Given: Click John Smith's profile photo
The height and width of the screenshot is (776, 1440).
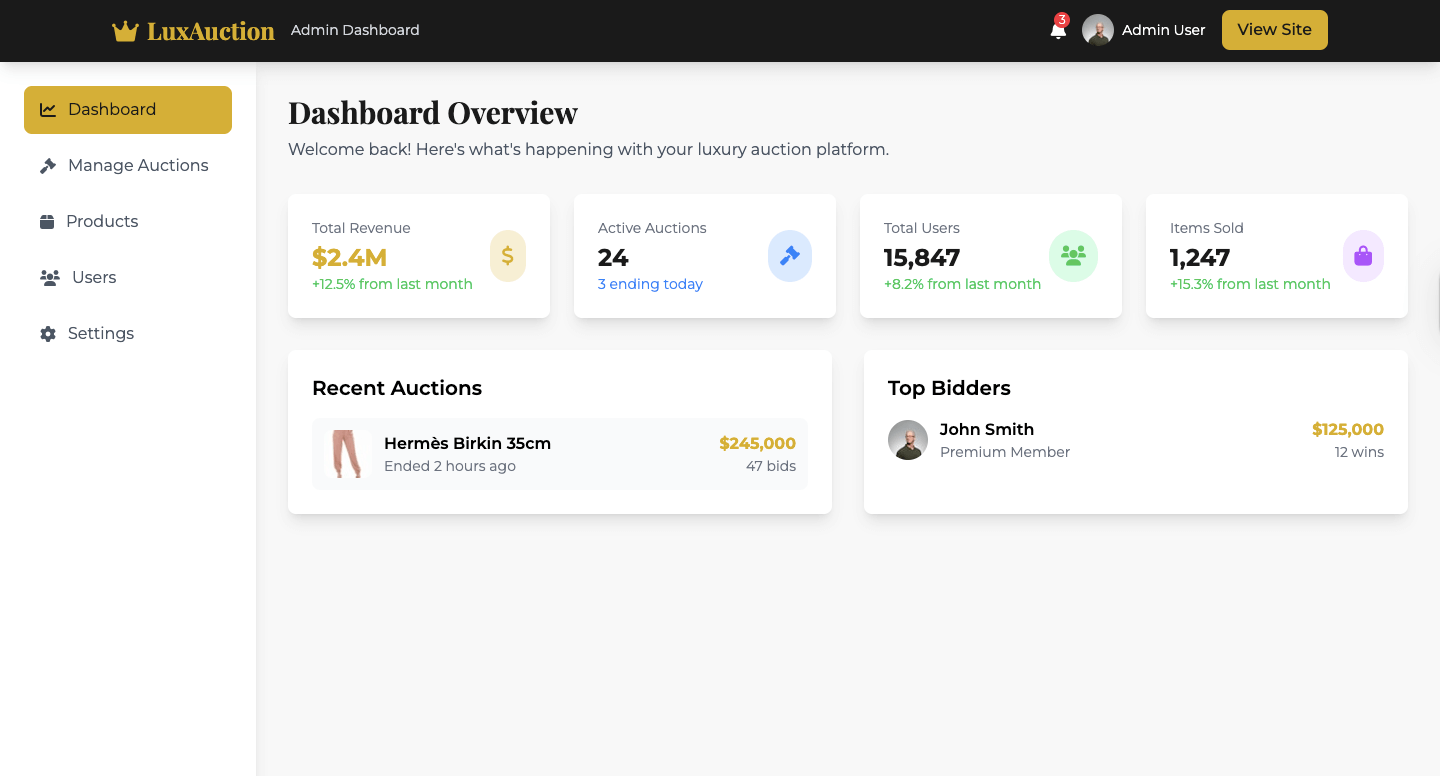Looking at the screenshot, I should click(x=908, y=440).
